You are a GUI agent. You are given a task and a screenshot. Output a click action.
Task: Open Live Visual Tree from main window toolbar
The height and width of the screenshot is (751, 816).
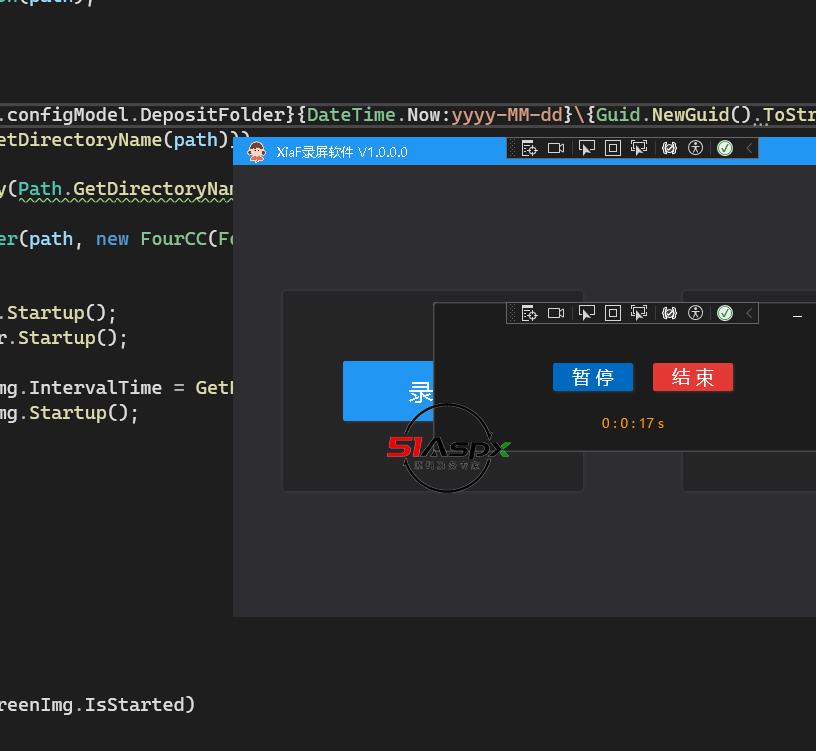[530, 148]
